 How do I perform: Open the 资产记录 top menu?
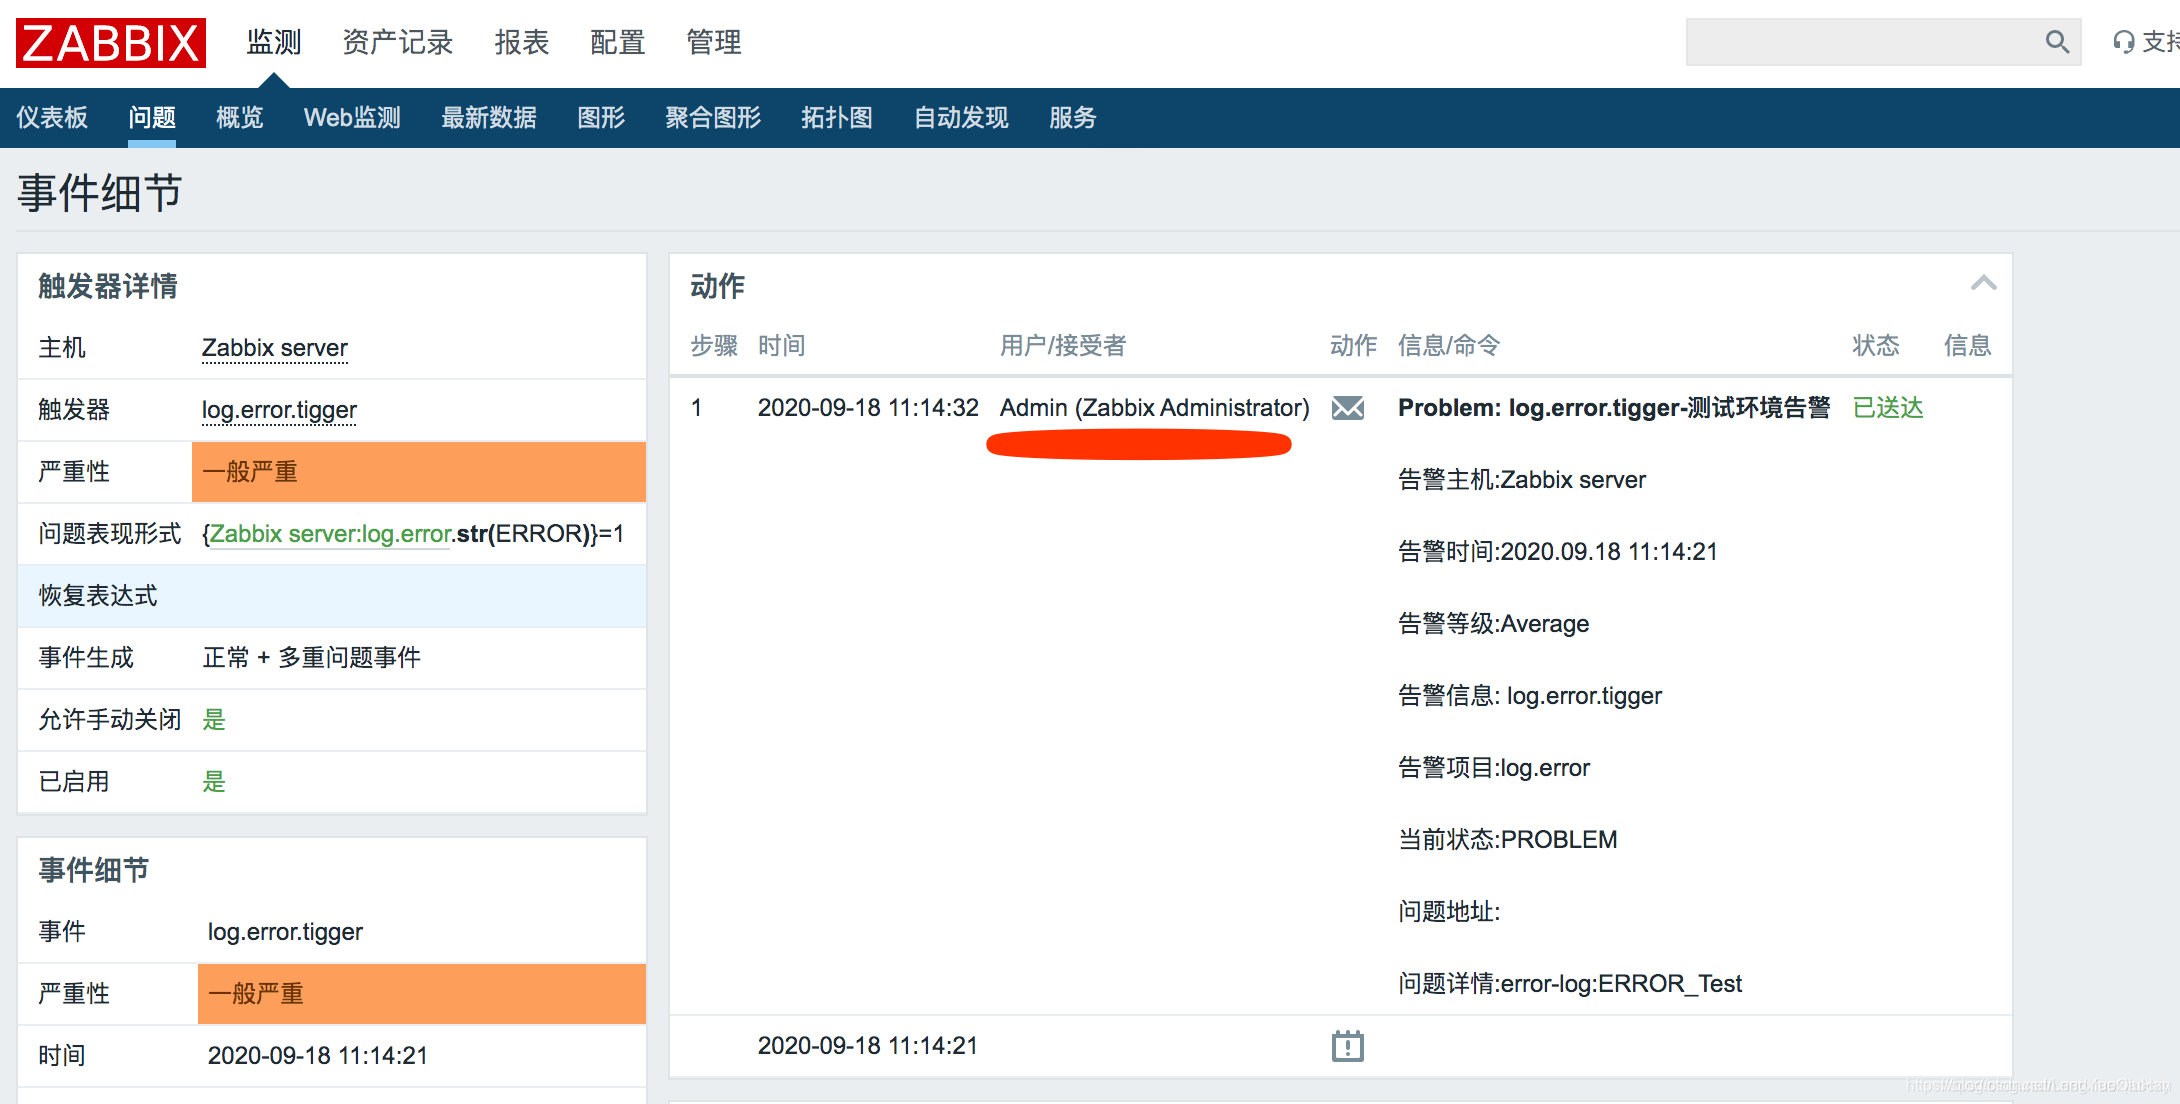[398, 42]
